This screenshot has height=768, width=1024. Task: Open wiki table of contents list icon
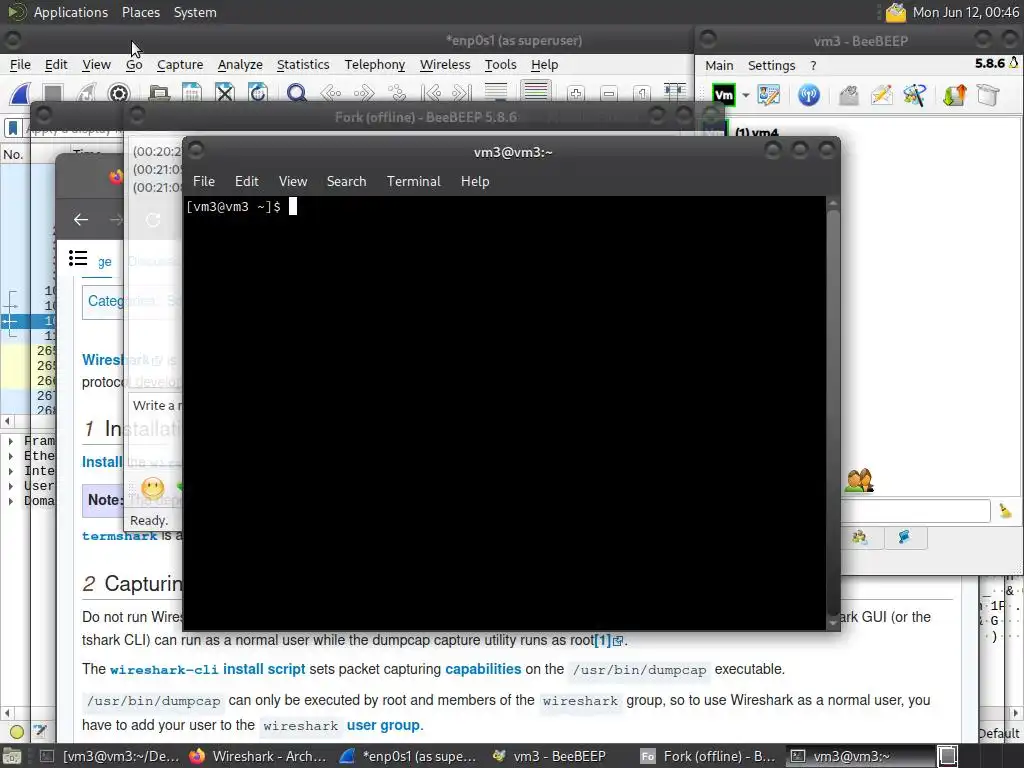pos(78,258)
